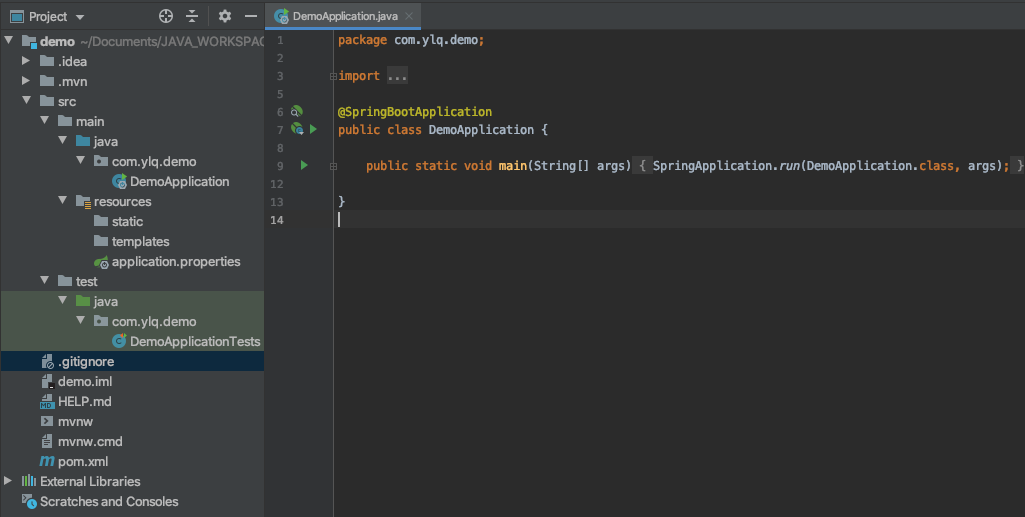Image resolution: width=1025 pixels, height=517 pixels.
Task: Expand the folded import block
Action: [333, 76]
